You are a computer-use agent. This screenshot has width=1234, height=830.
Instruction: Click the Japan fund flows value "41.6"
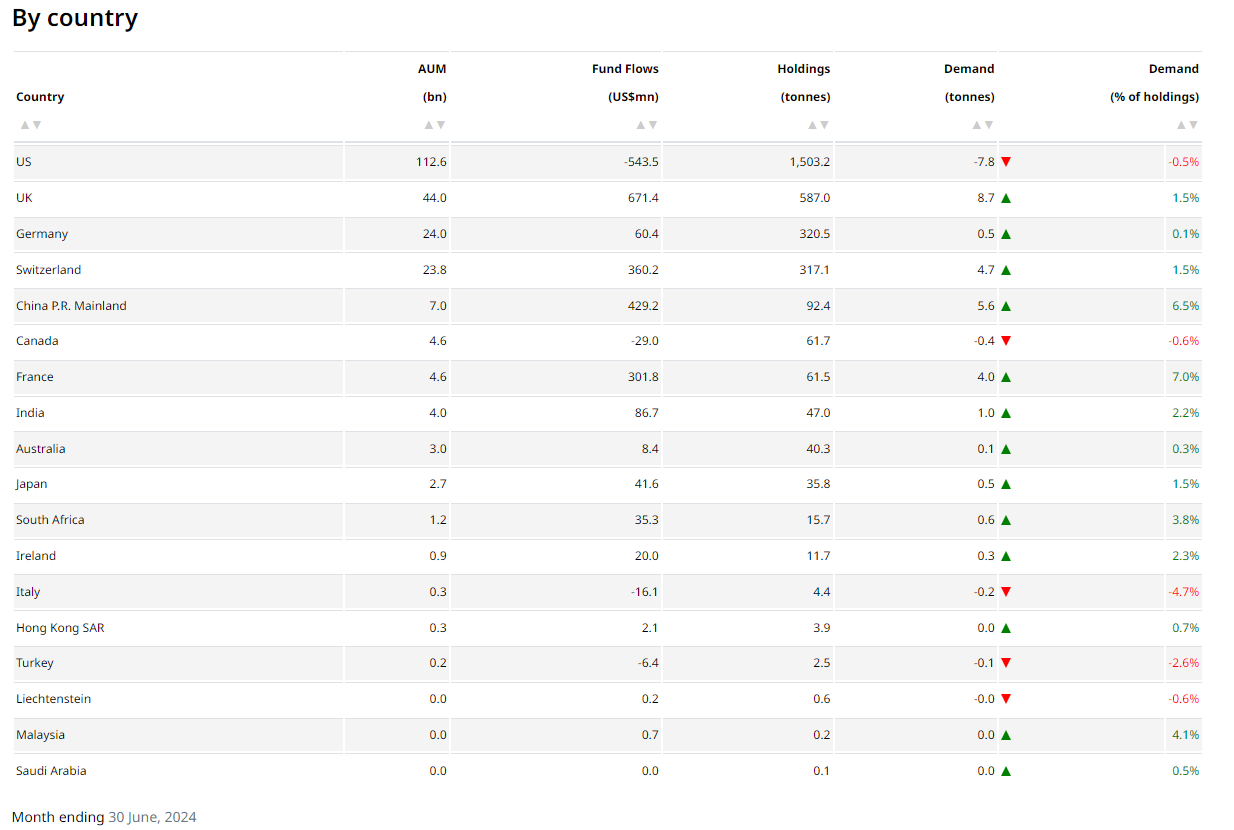click(647, 484)
